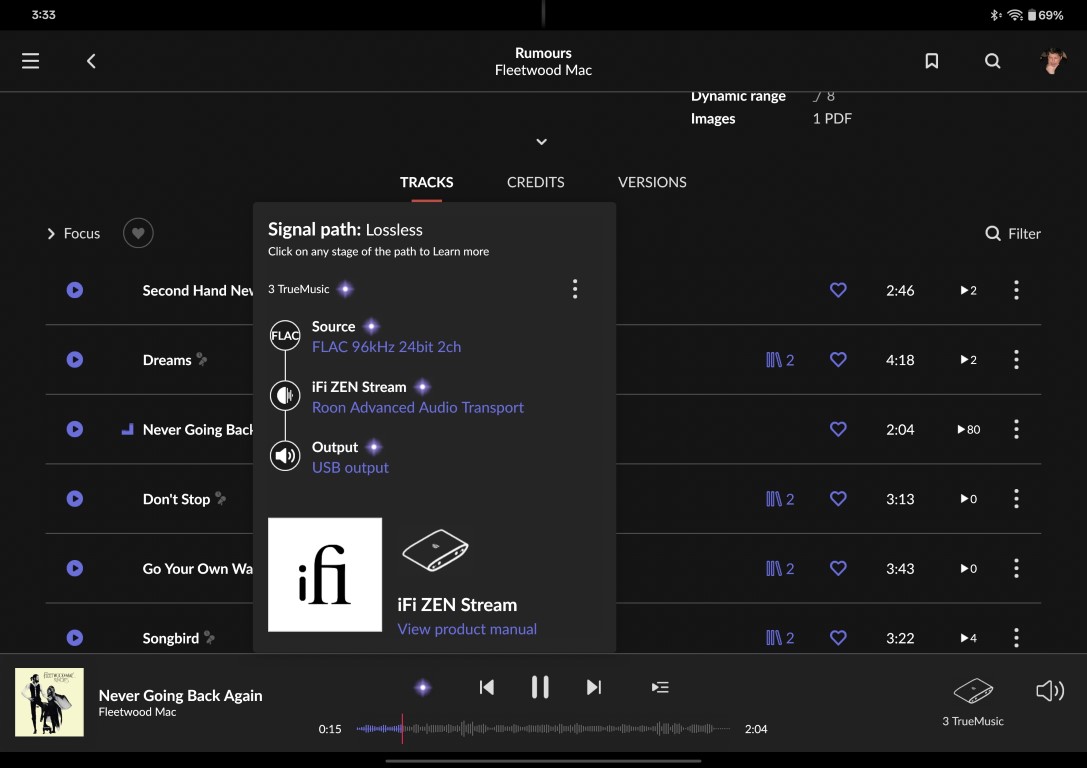This screenshot has width=1087, height=768.
Task: Bookmark the Rumours album page
Action: tap(932, 61)
